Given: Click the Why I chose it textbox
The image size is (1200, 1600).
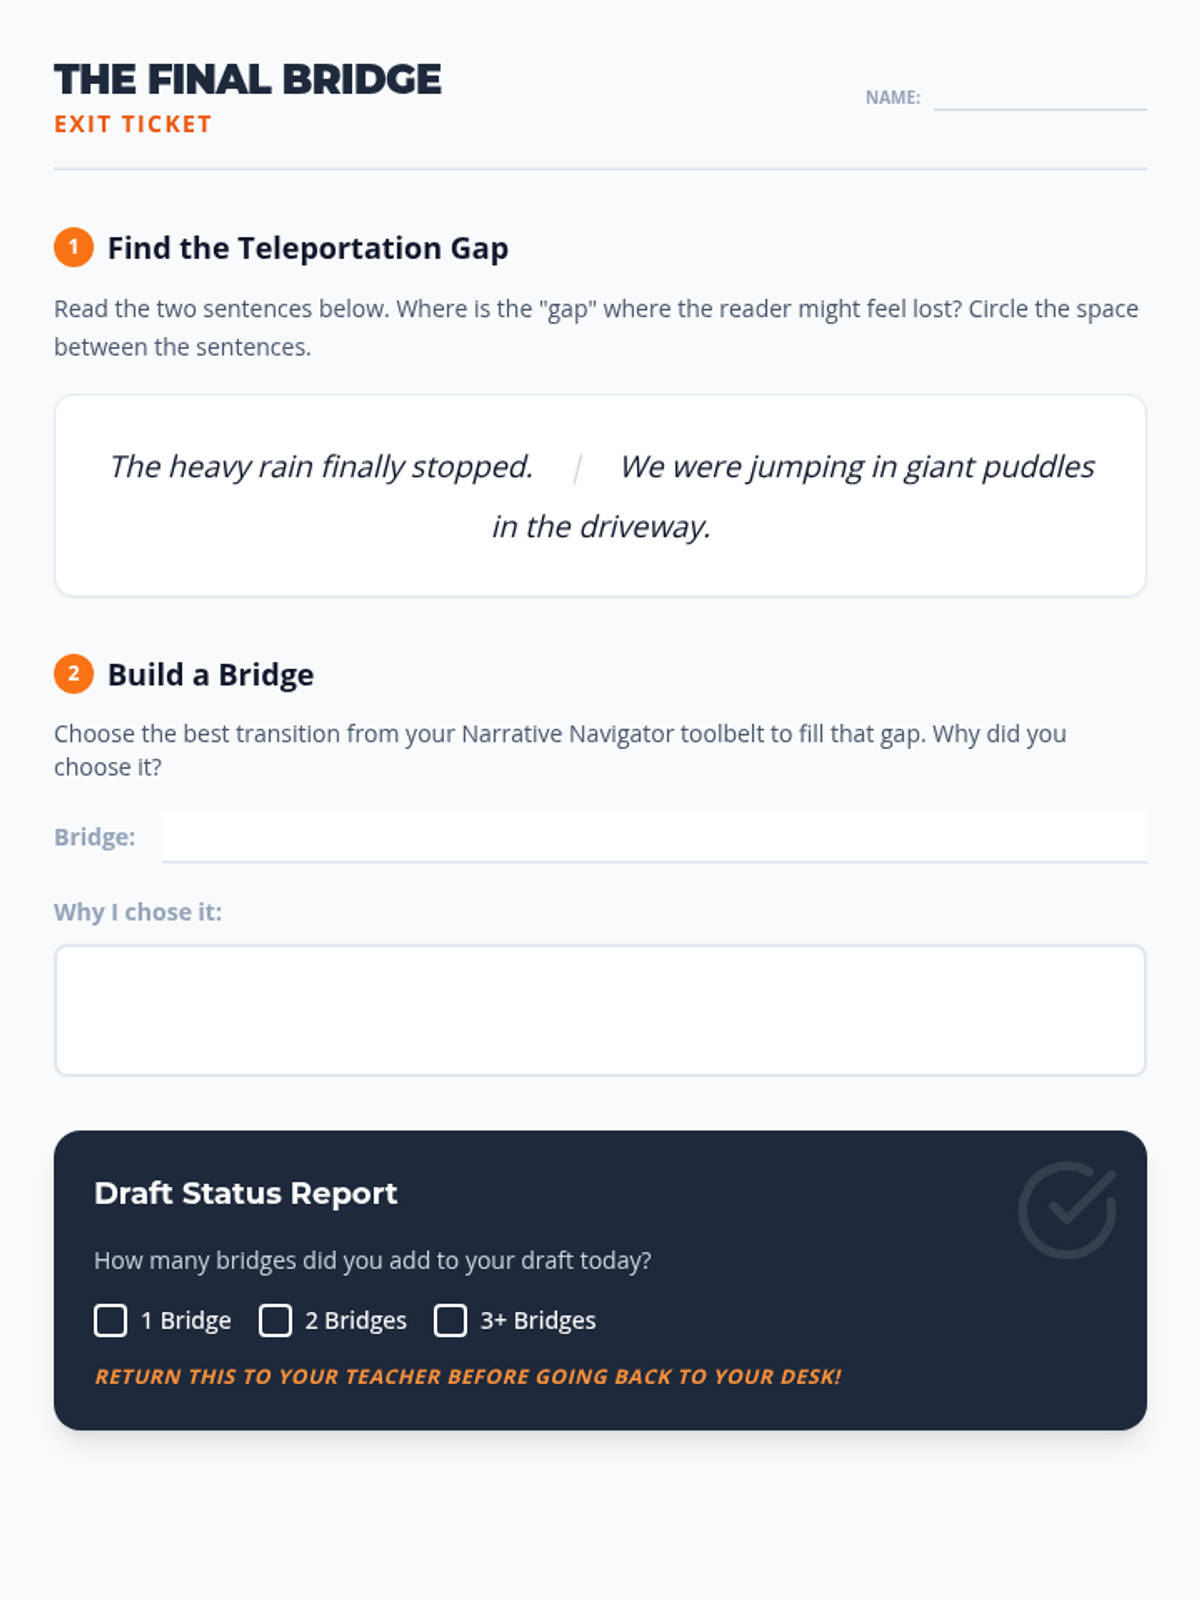Looking at the screenshot, I should 600,1010.
